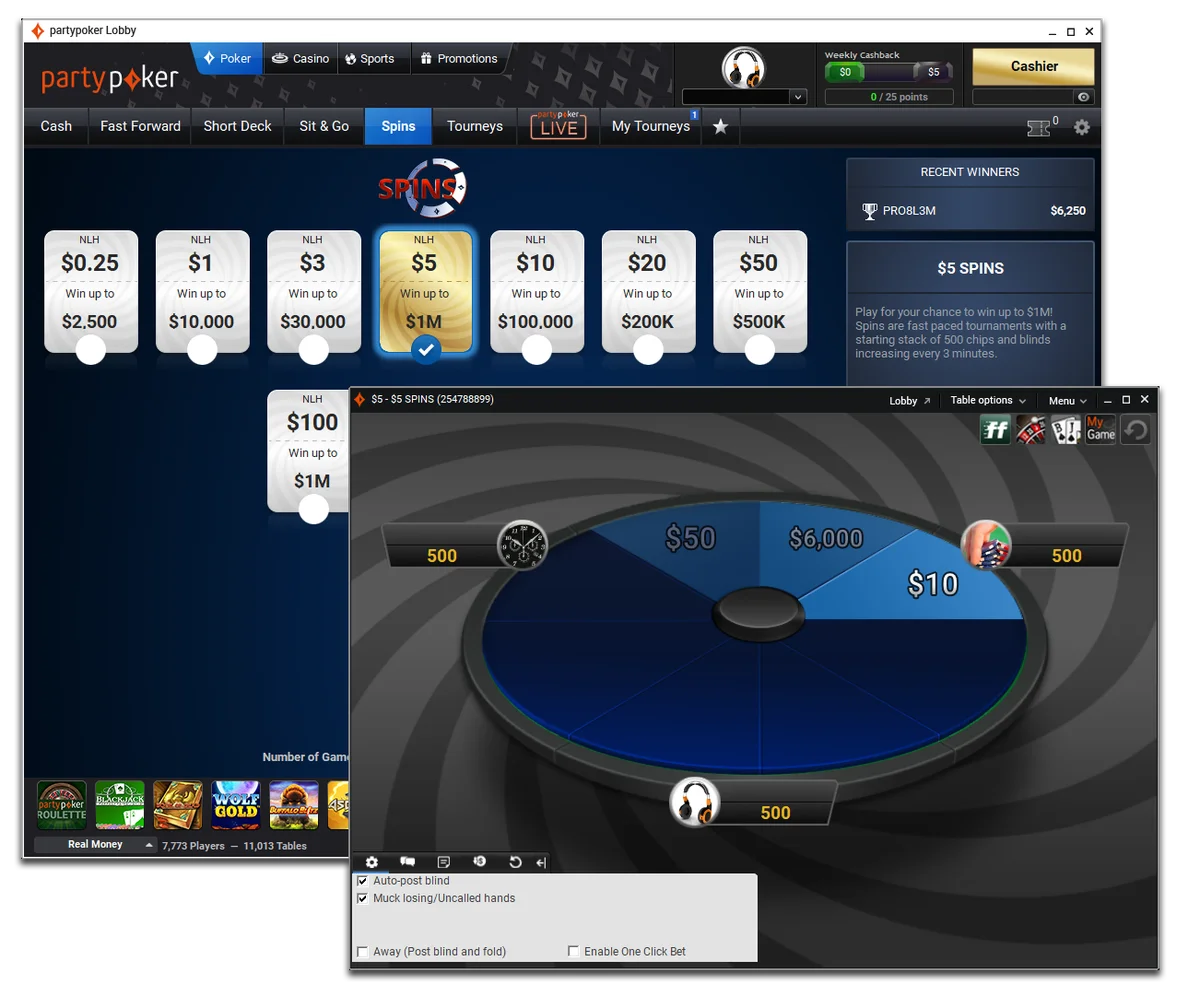Open the chat bubbles tab in the table panel
Screen dimensions: 1200x996
click(x=408, y=862)
